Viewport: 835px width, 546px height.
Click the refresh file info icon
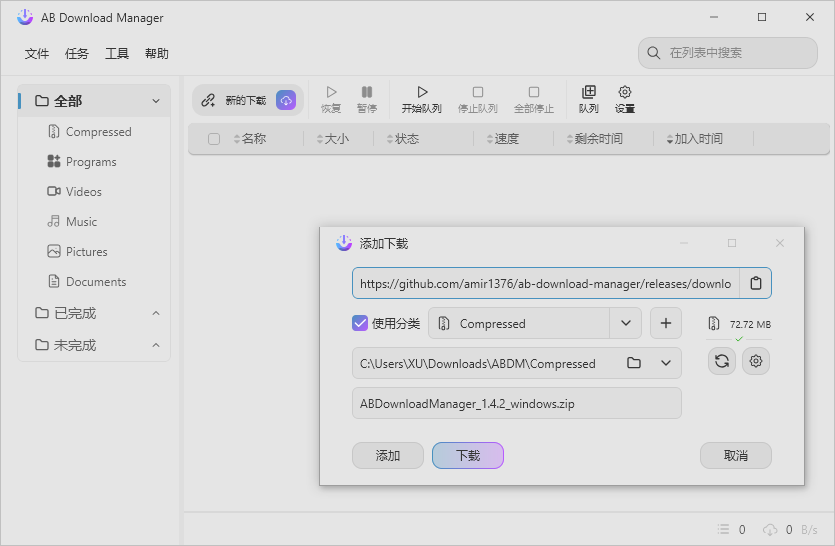[722, 361]
